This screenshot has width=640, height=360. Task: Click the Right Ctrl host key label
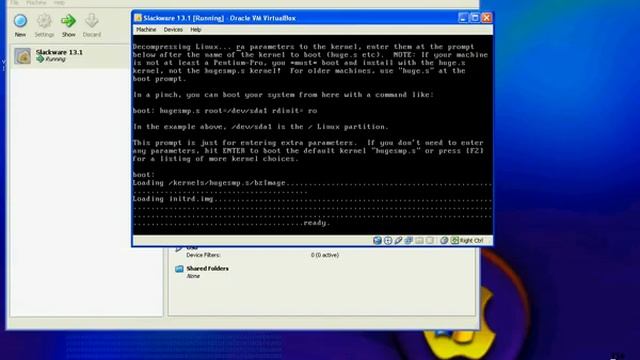coord(471,240)
